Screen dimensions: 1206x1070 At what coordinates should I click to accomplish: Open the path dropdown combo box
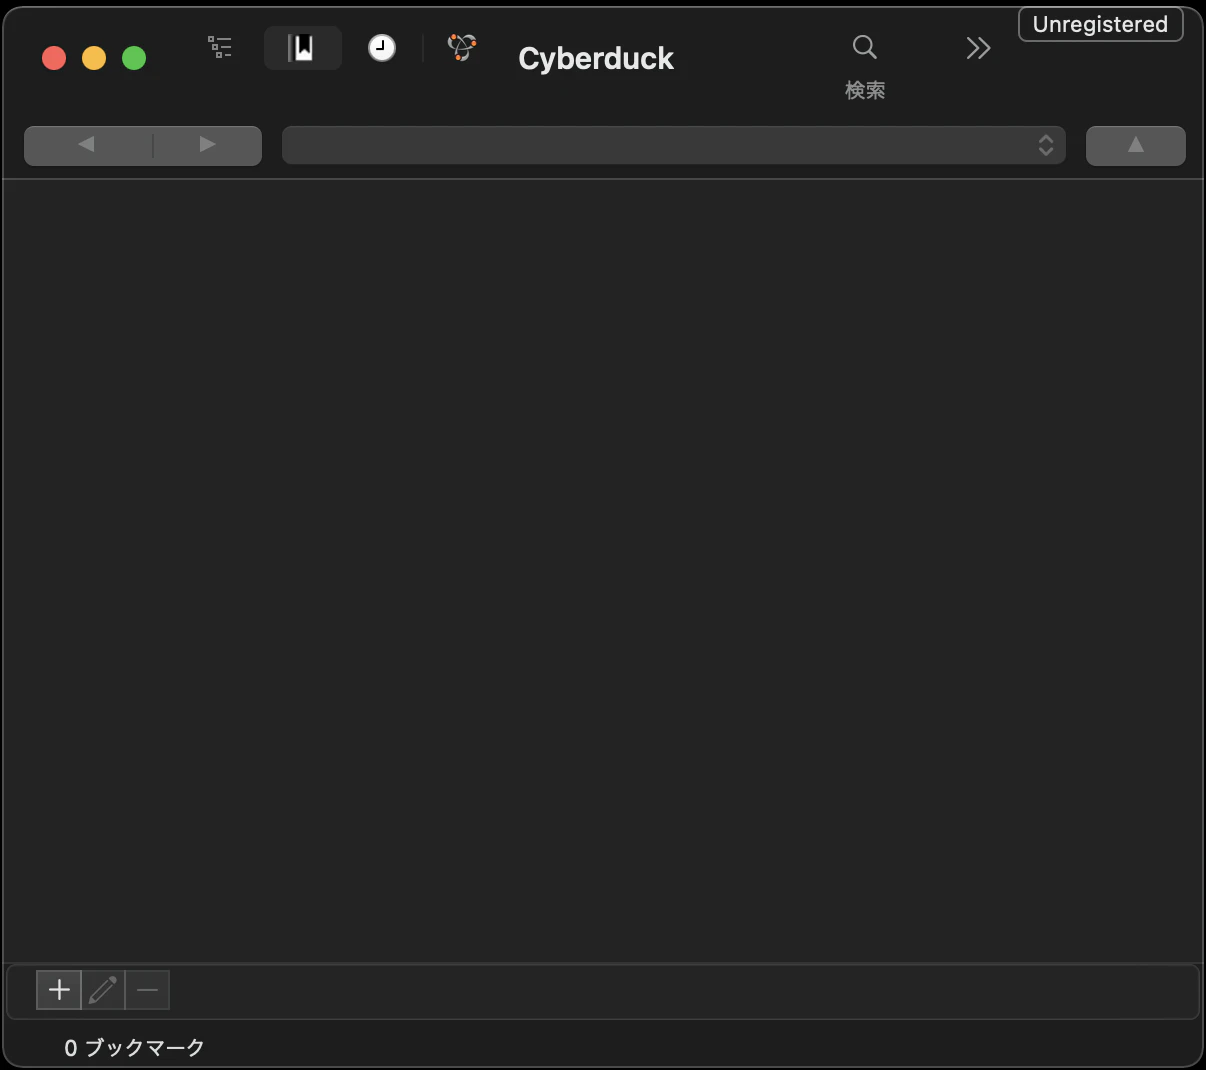click(674, 145)
